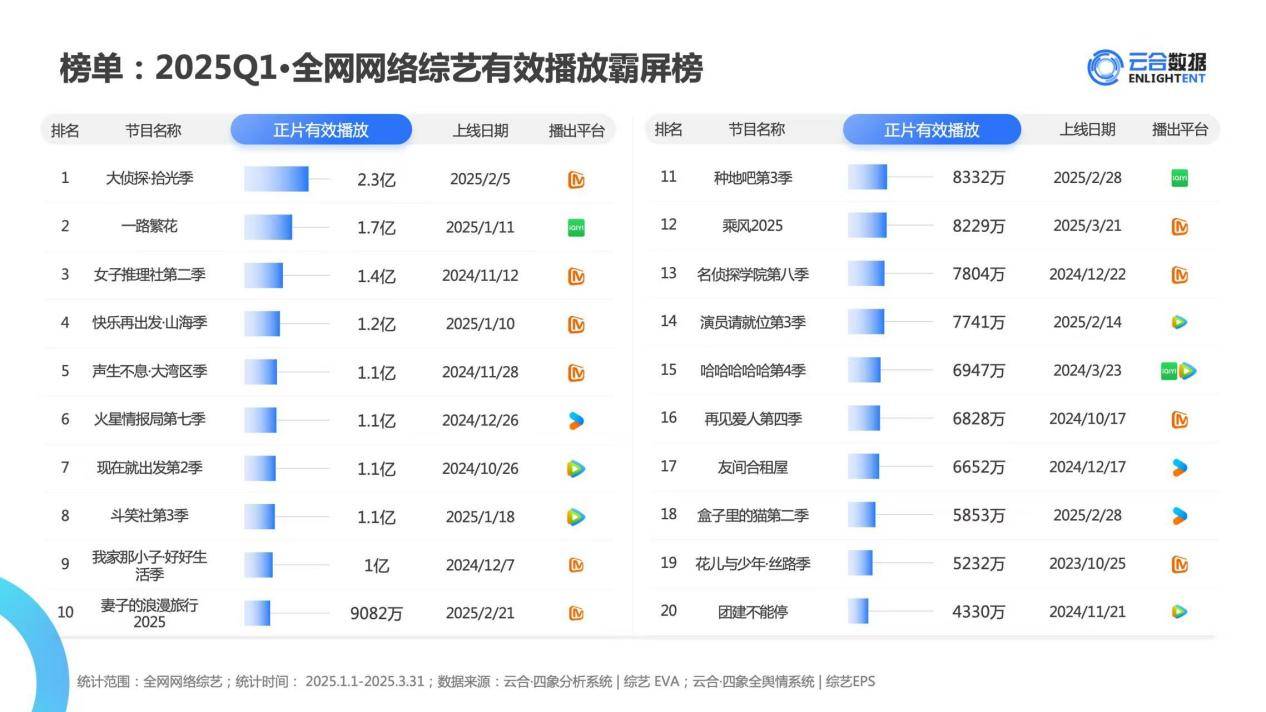Click the blue playback bar for 团建不能停
The height and width of the screenshot is (712, 1266).
[858, 611]
